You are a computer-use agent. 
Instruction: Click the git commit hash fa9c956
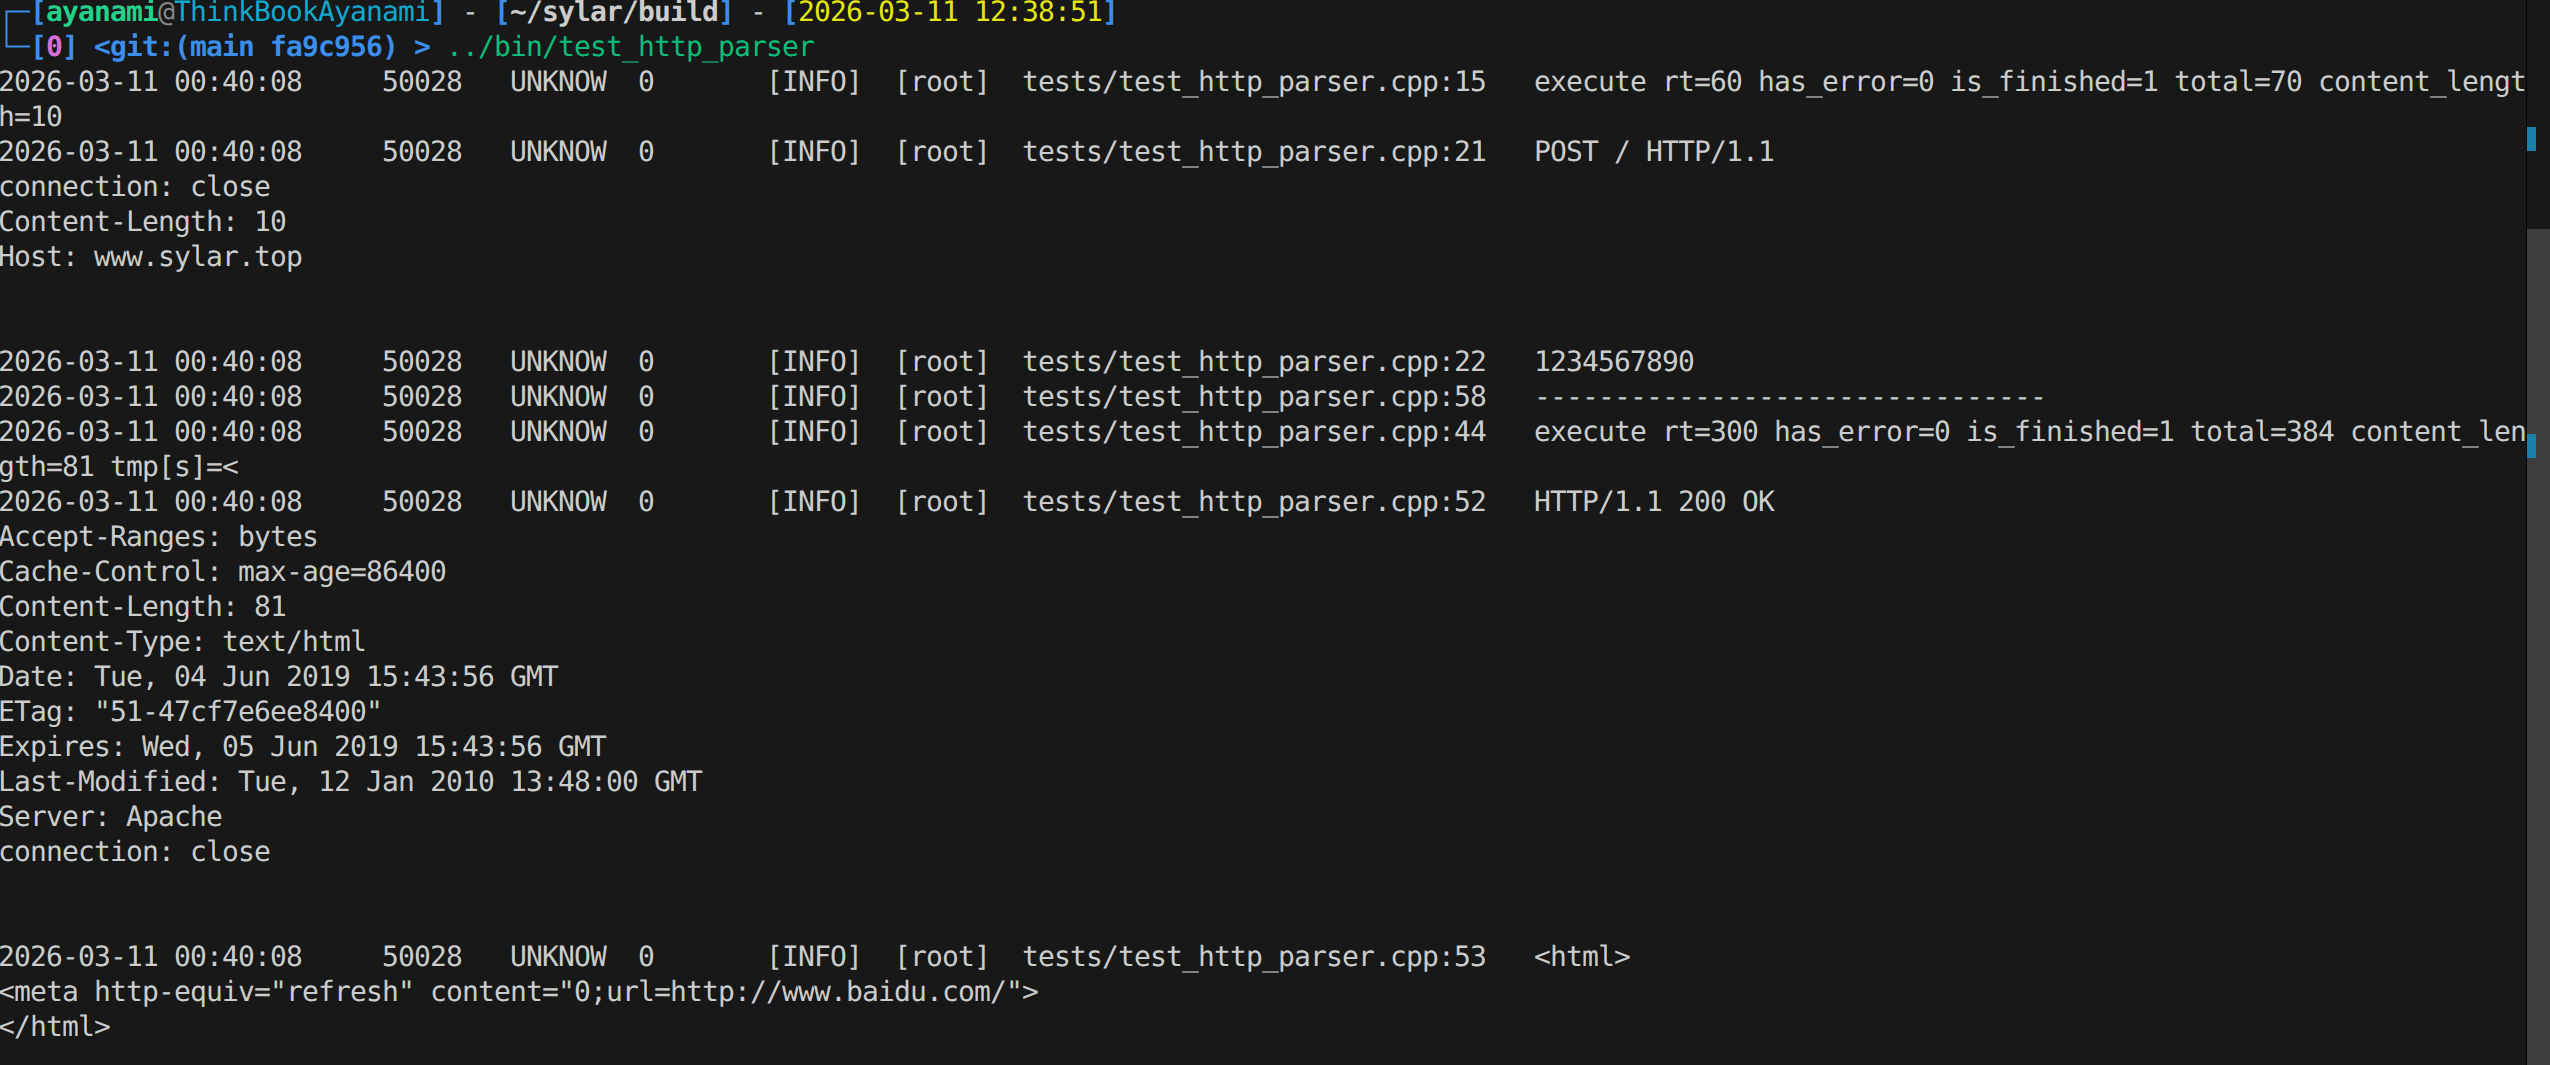click(x=327, y=47)
